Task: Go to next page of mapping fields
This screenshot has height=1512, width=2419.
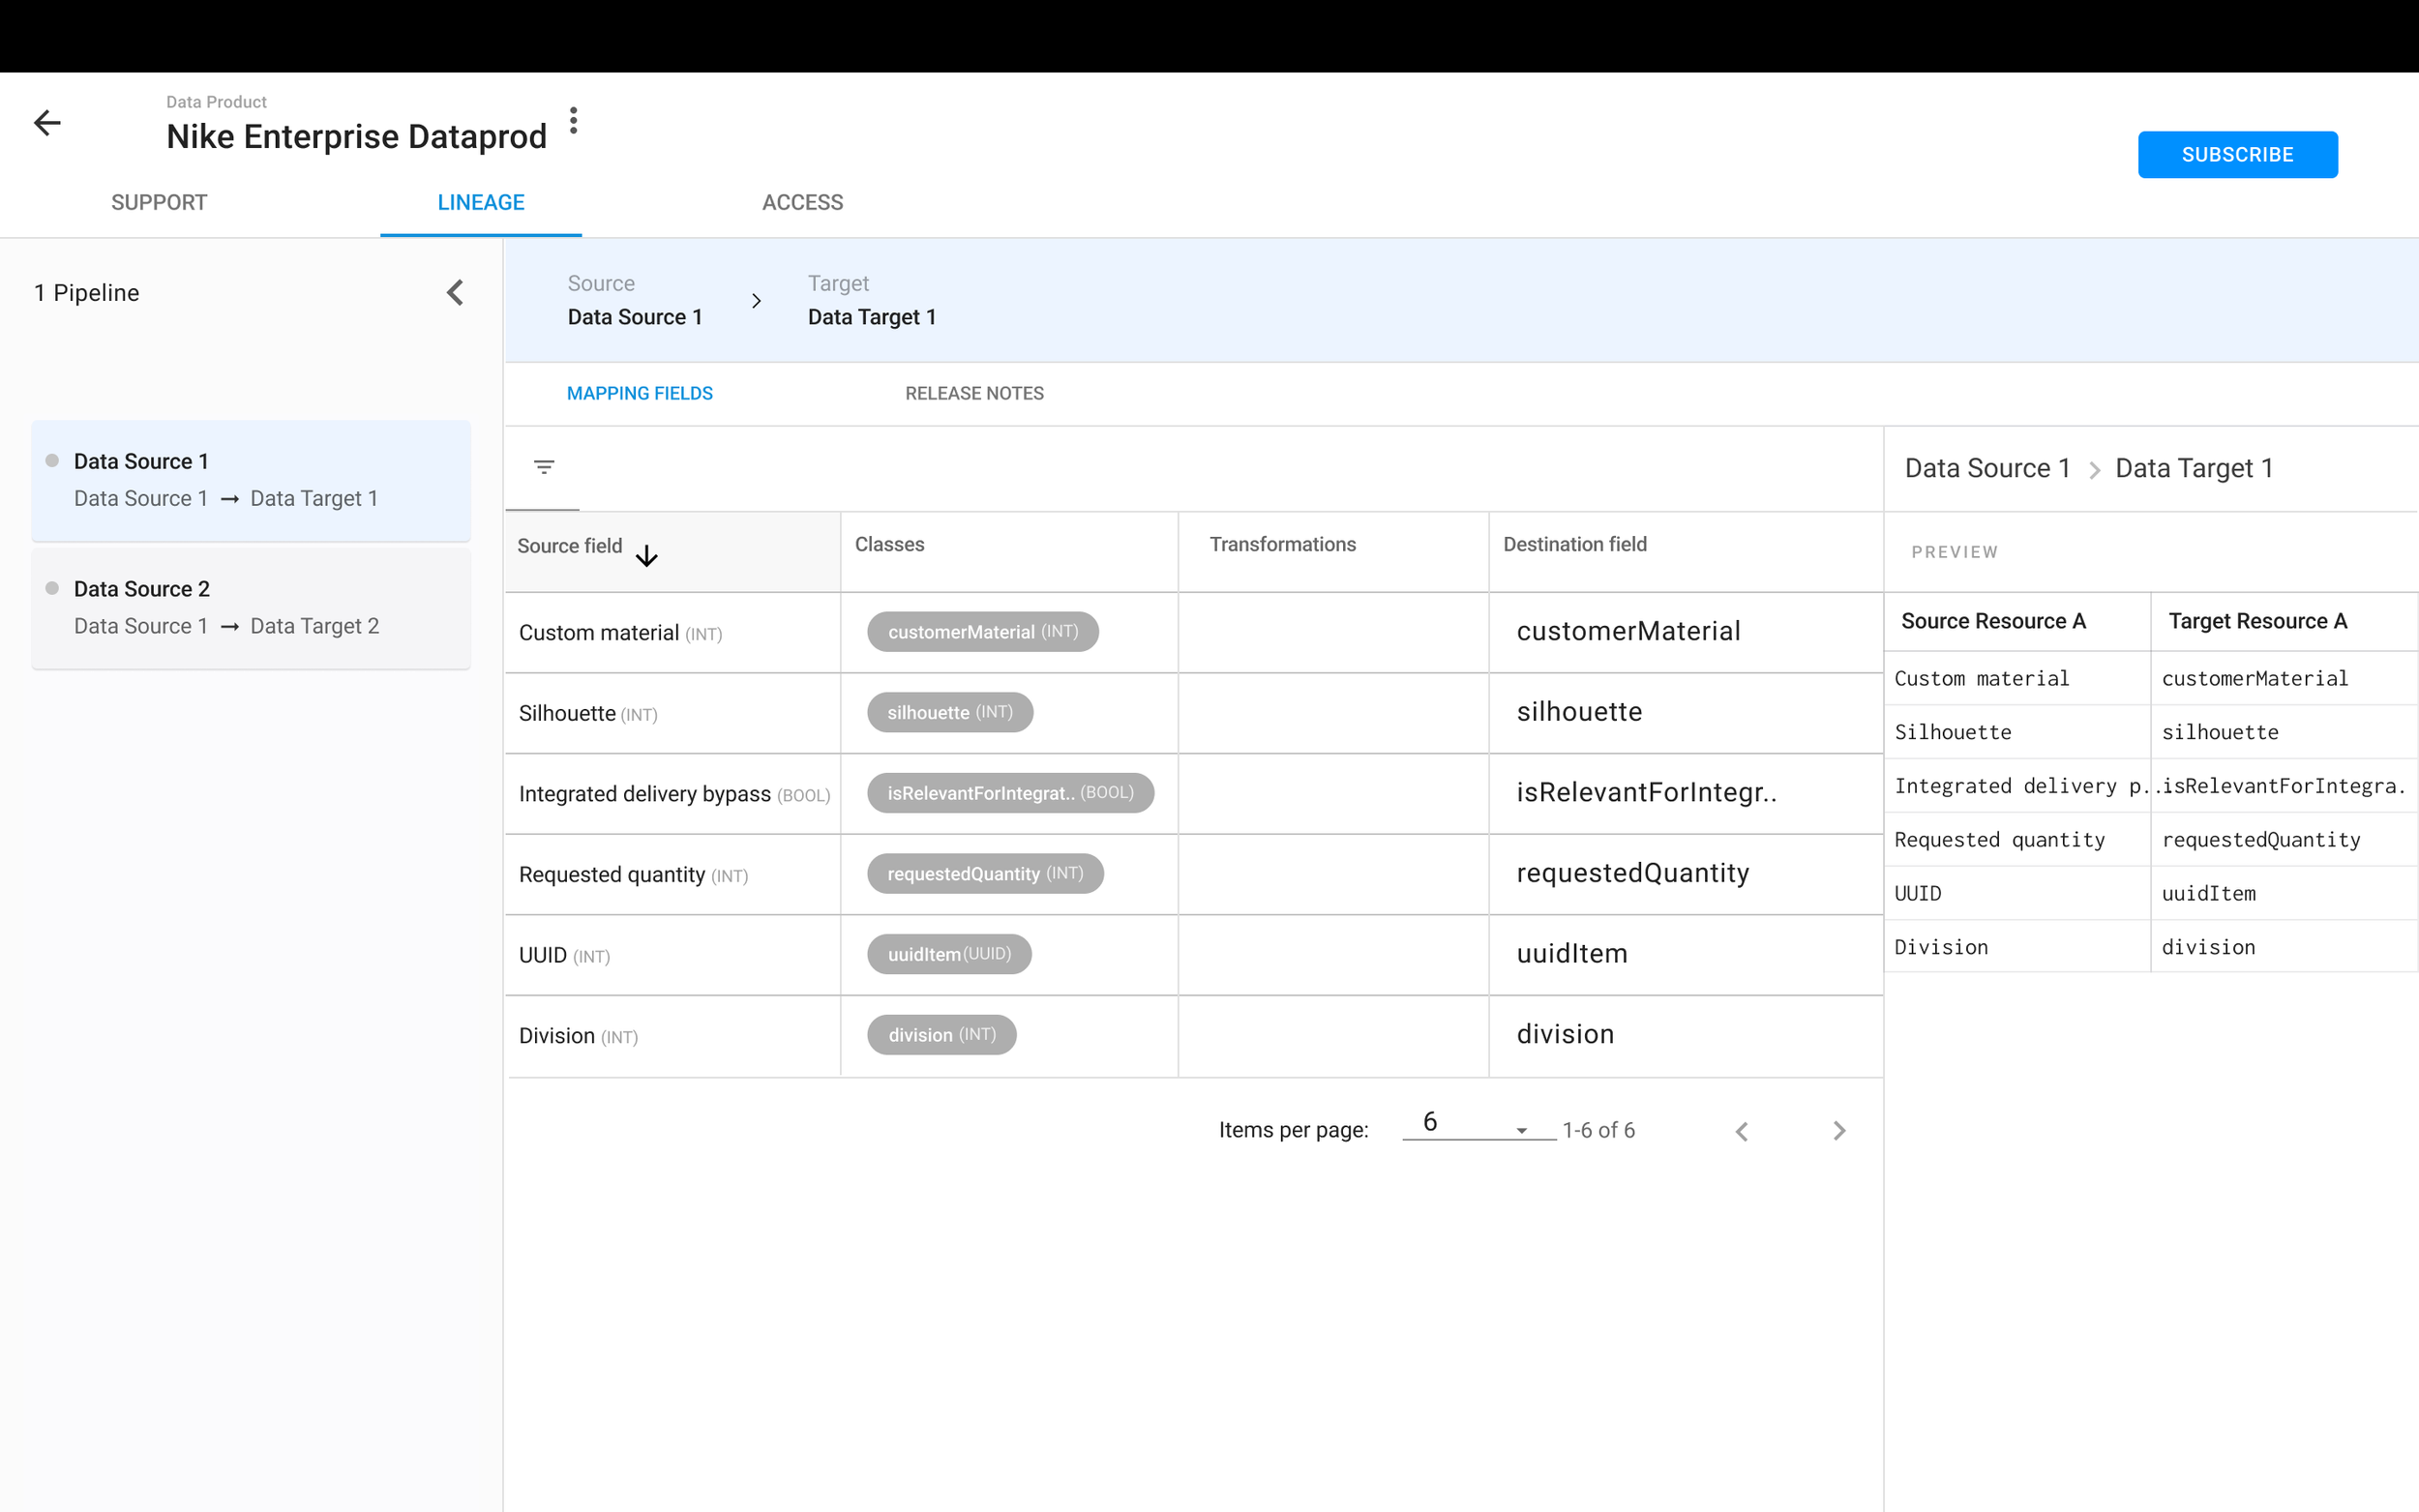Action: click(x=1839, y=1131)
